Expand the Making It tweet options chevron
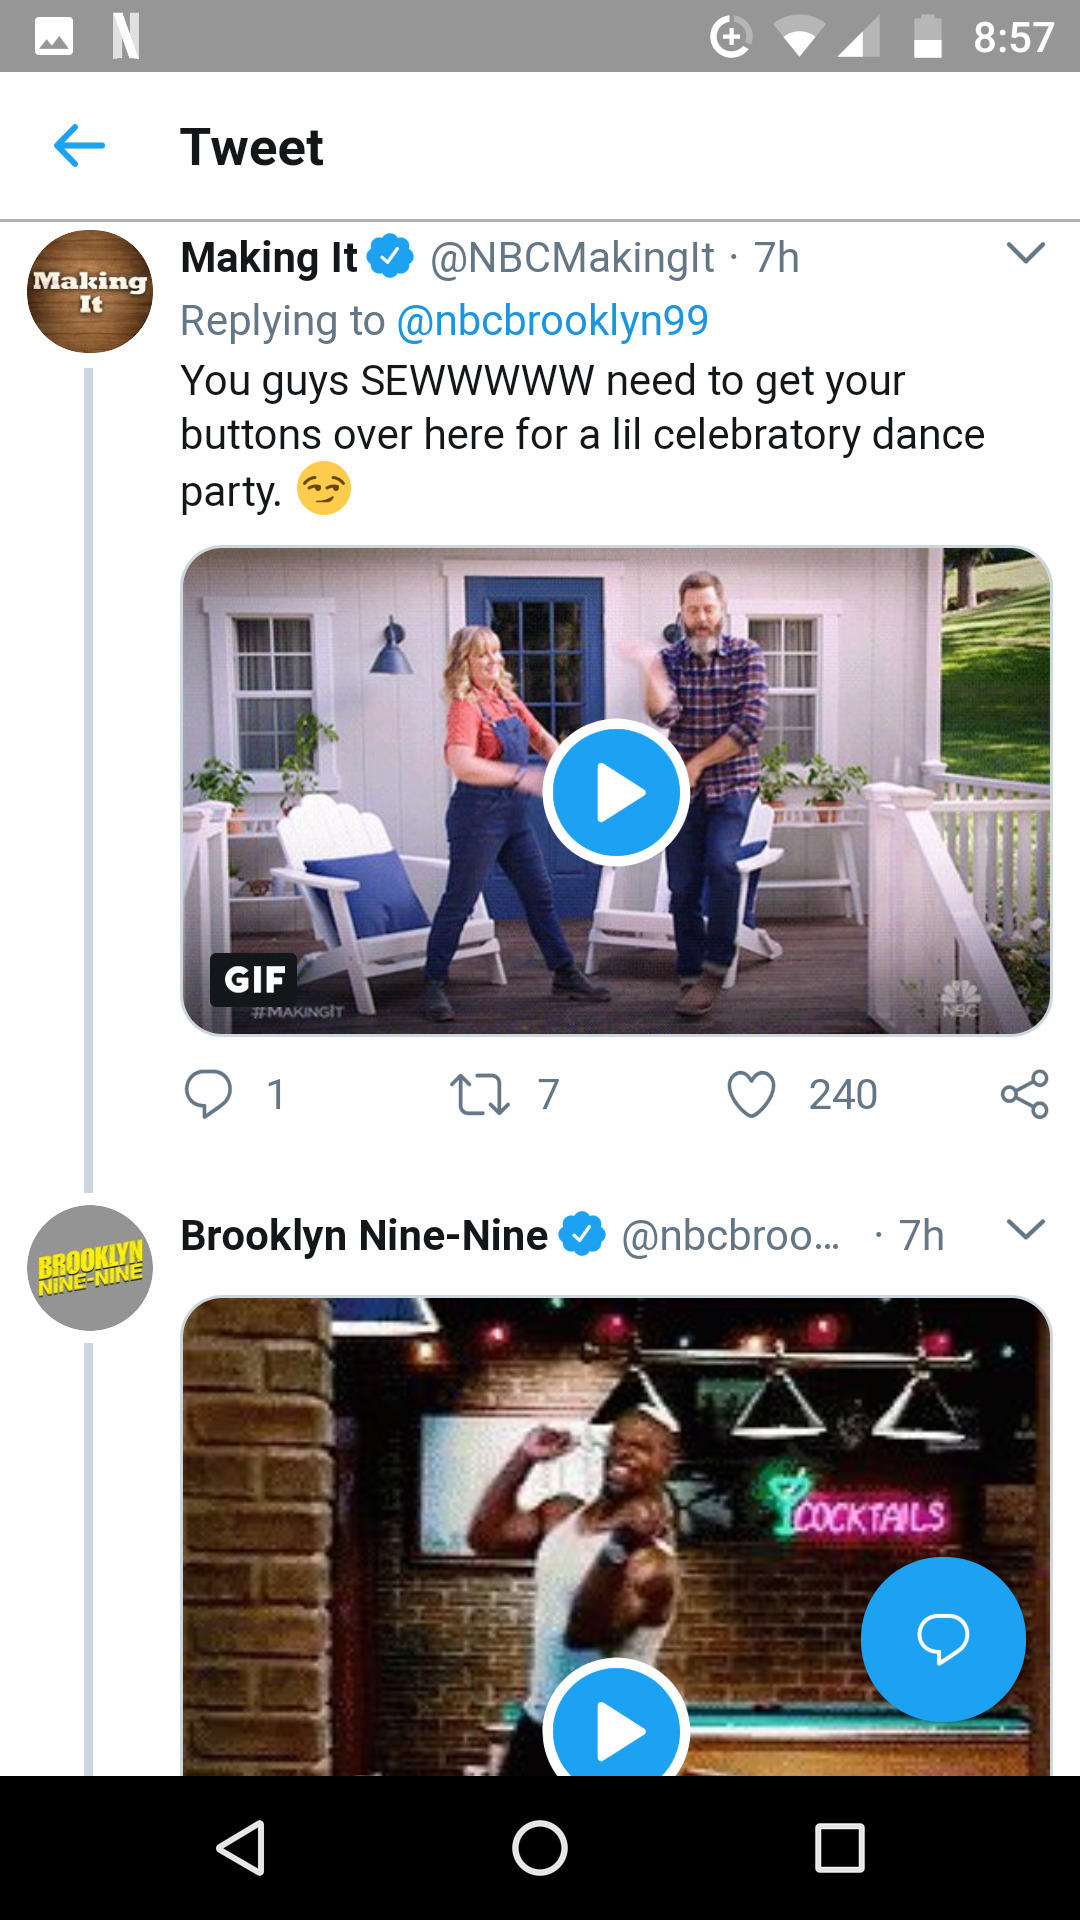The image size is (1080, 1920). [1025, 253]
